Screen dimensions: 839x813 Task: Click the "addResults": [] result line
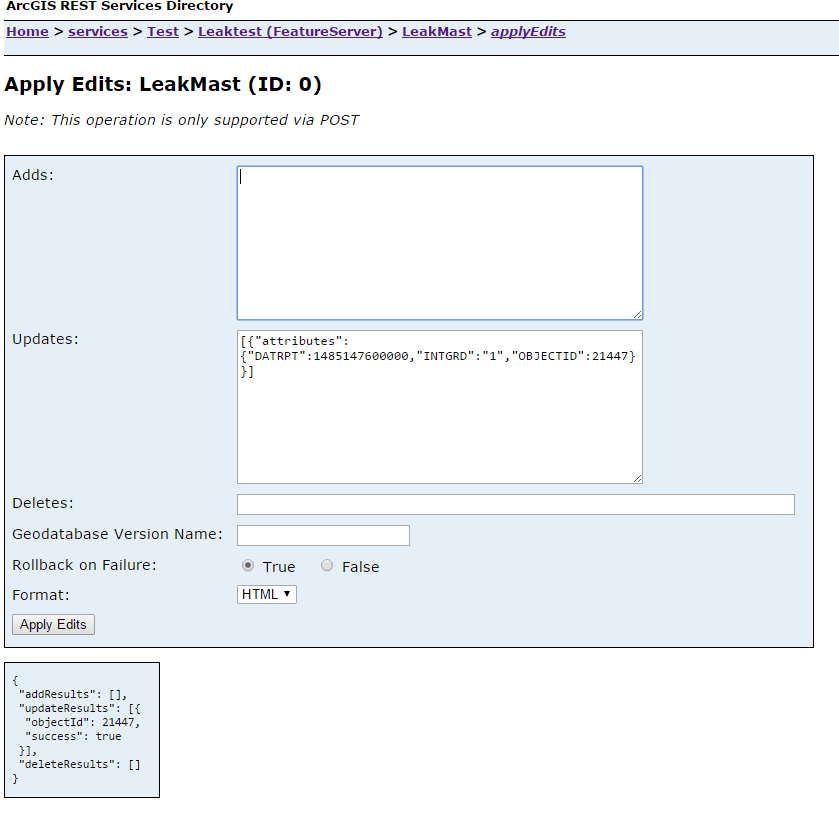point(73,694)
